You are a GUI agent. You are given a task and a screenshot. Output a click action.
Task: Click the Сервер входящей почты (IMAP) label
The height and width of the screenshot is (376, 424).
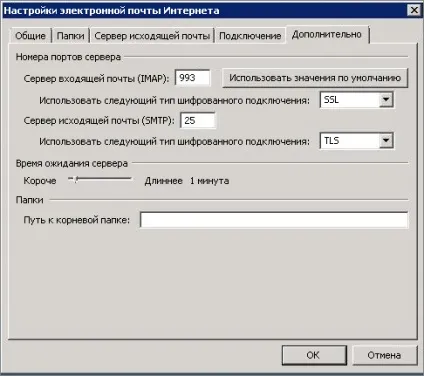pyautogui.click(x=97, y=79)
